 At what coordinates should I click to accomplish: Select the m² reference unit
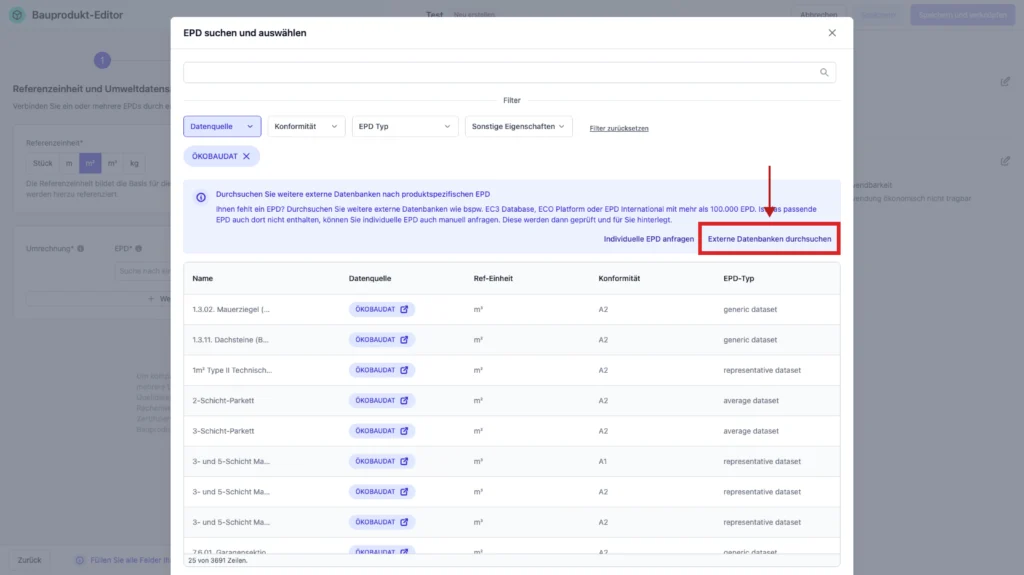click(90, 163)
